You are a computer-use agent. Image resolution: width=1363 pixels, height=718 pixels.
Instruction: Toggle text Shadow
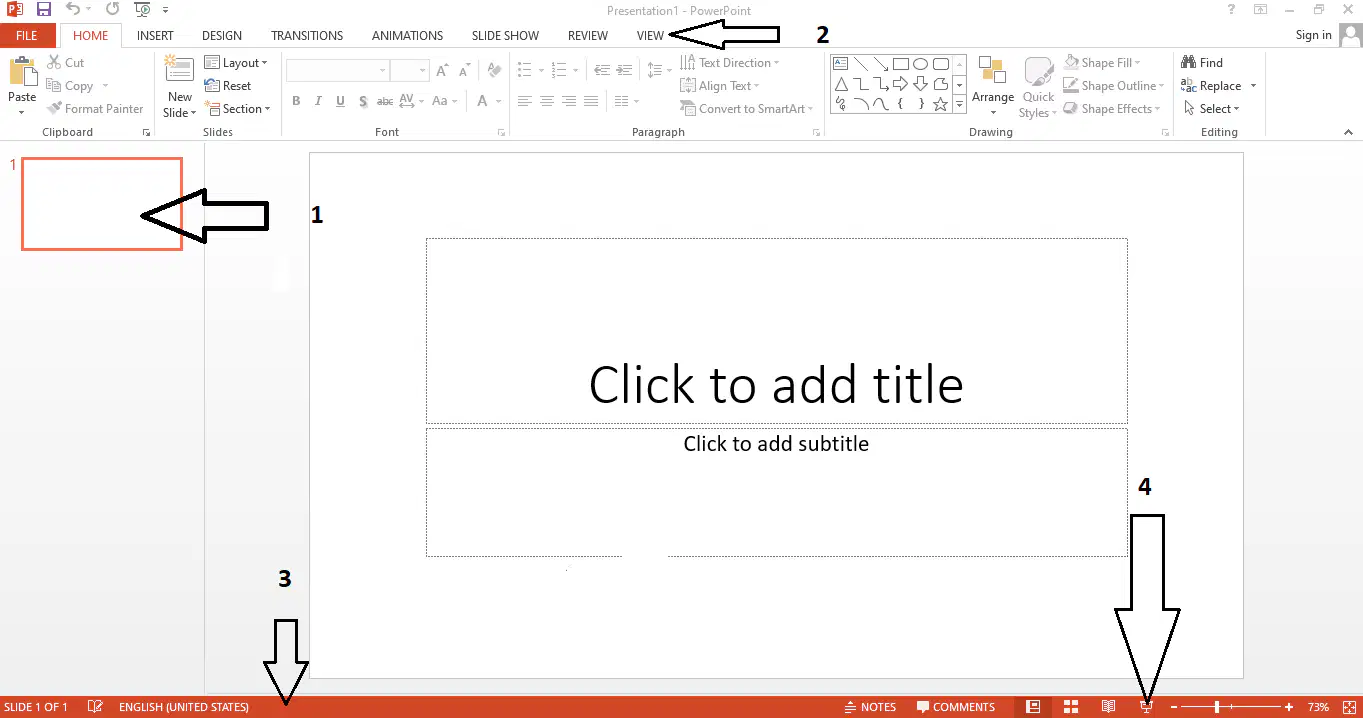pos(362,101)
